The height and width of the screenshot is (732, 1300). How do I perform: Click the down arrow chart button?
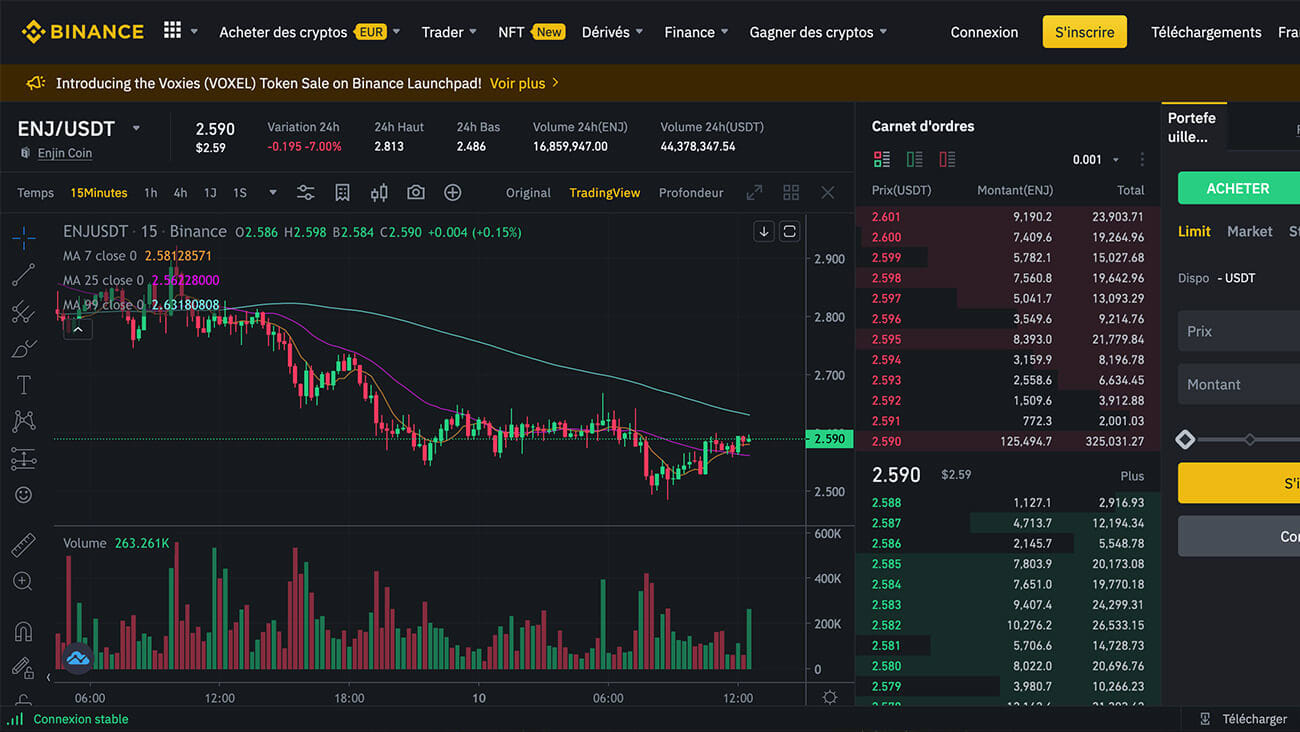(x=764, y=231)
